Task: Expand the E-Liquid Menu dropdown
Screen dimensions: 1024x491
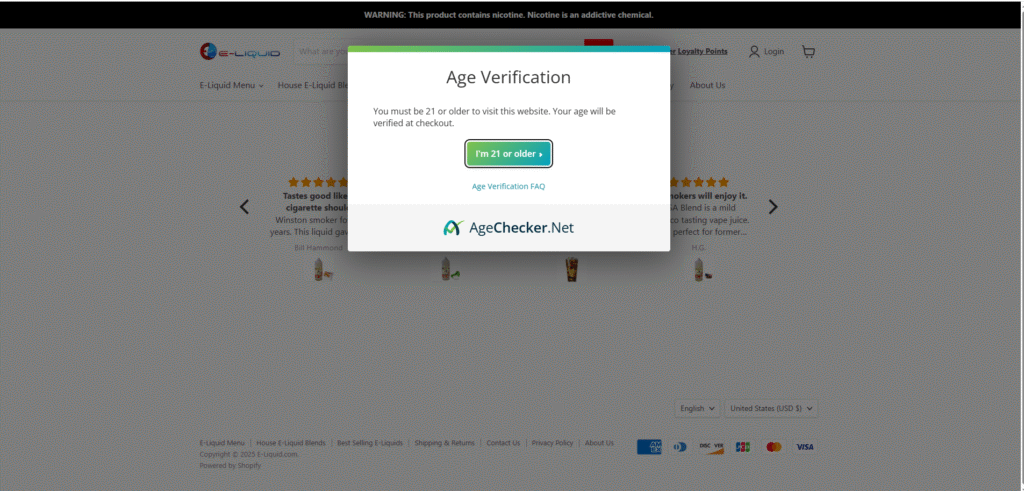Action: [231, 86]
